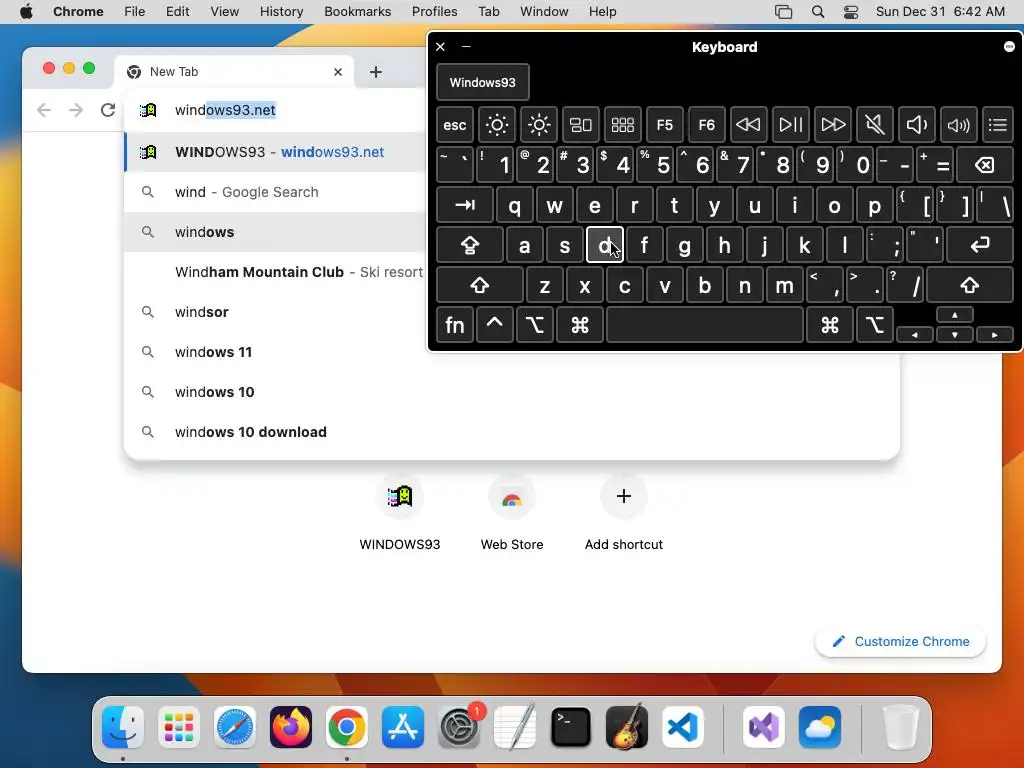
Task: Close the New Tab tab
Action: coord(338,72)
